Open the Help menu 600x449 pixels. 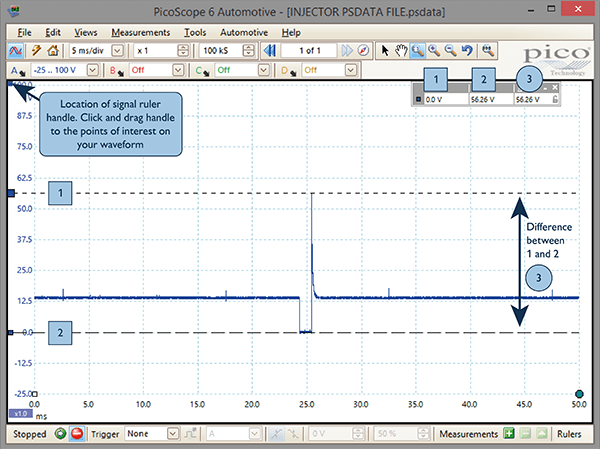point(291,33)
